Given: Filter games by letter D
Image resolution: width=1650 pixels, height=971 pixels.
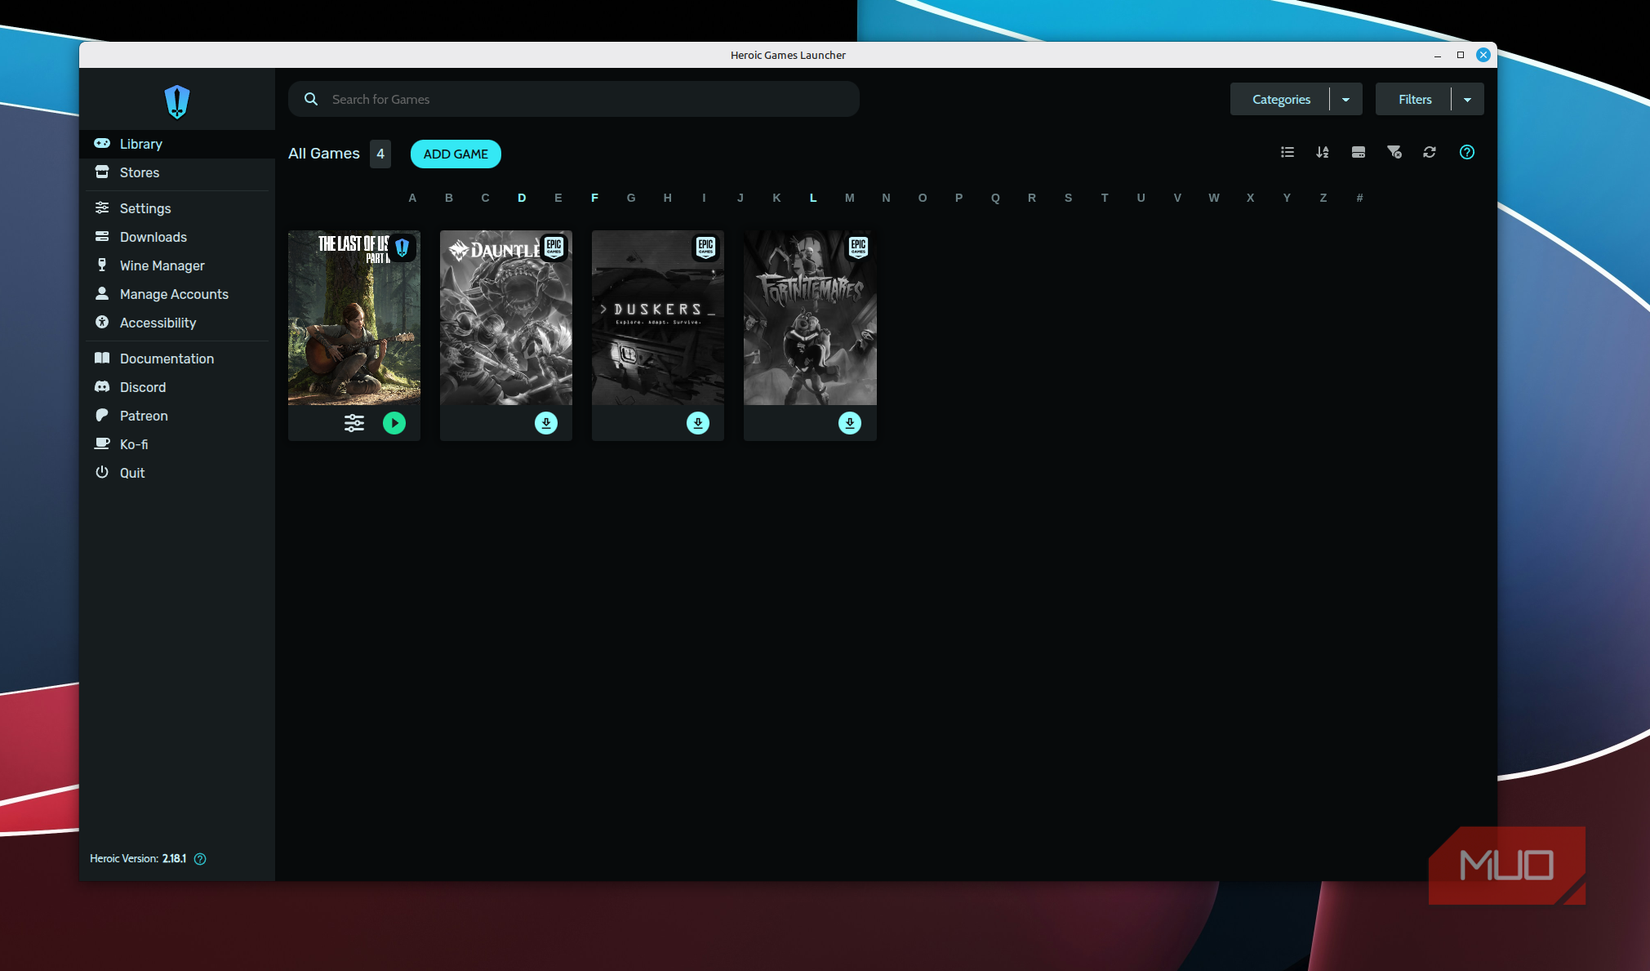Looking at the screenshot, I should tap(522, 198).
